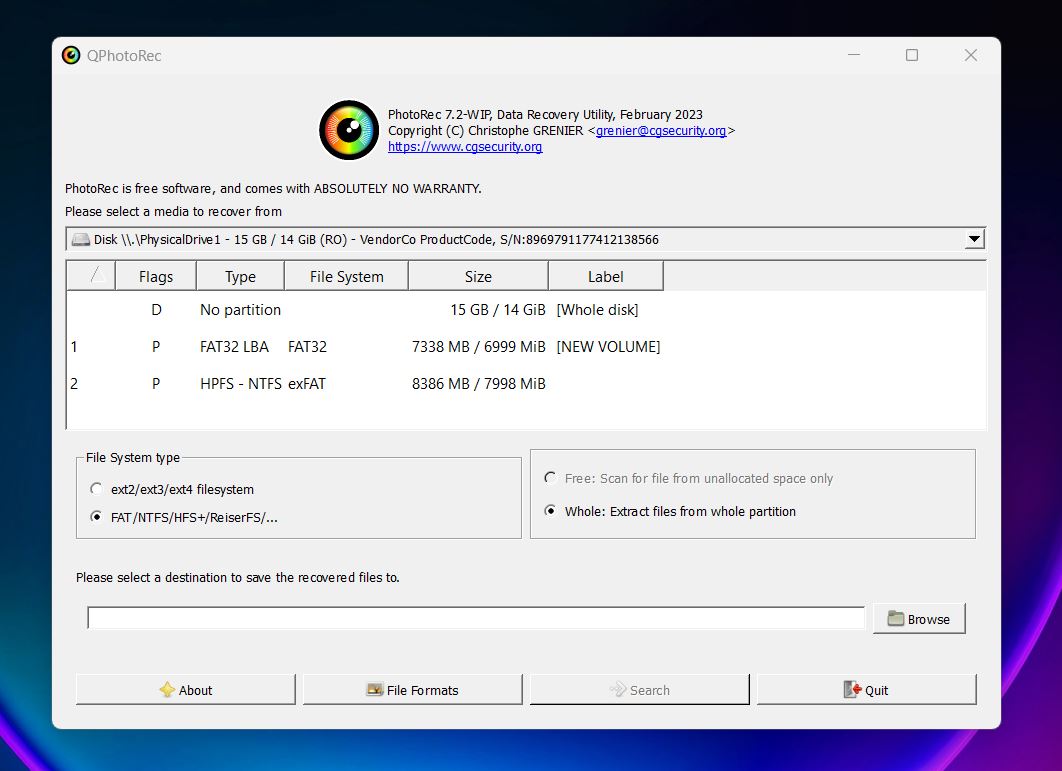Sort partitions by the Flags column header

156,276
